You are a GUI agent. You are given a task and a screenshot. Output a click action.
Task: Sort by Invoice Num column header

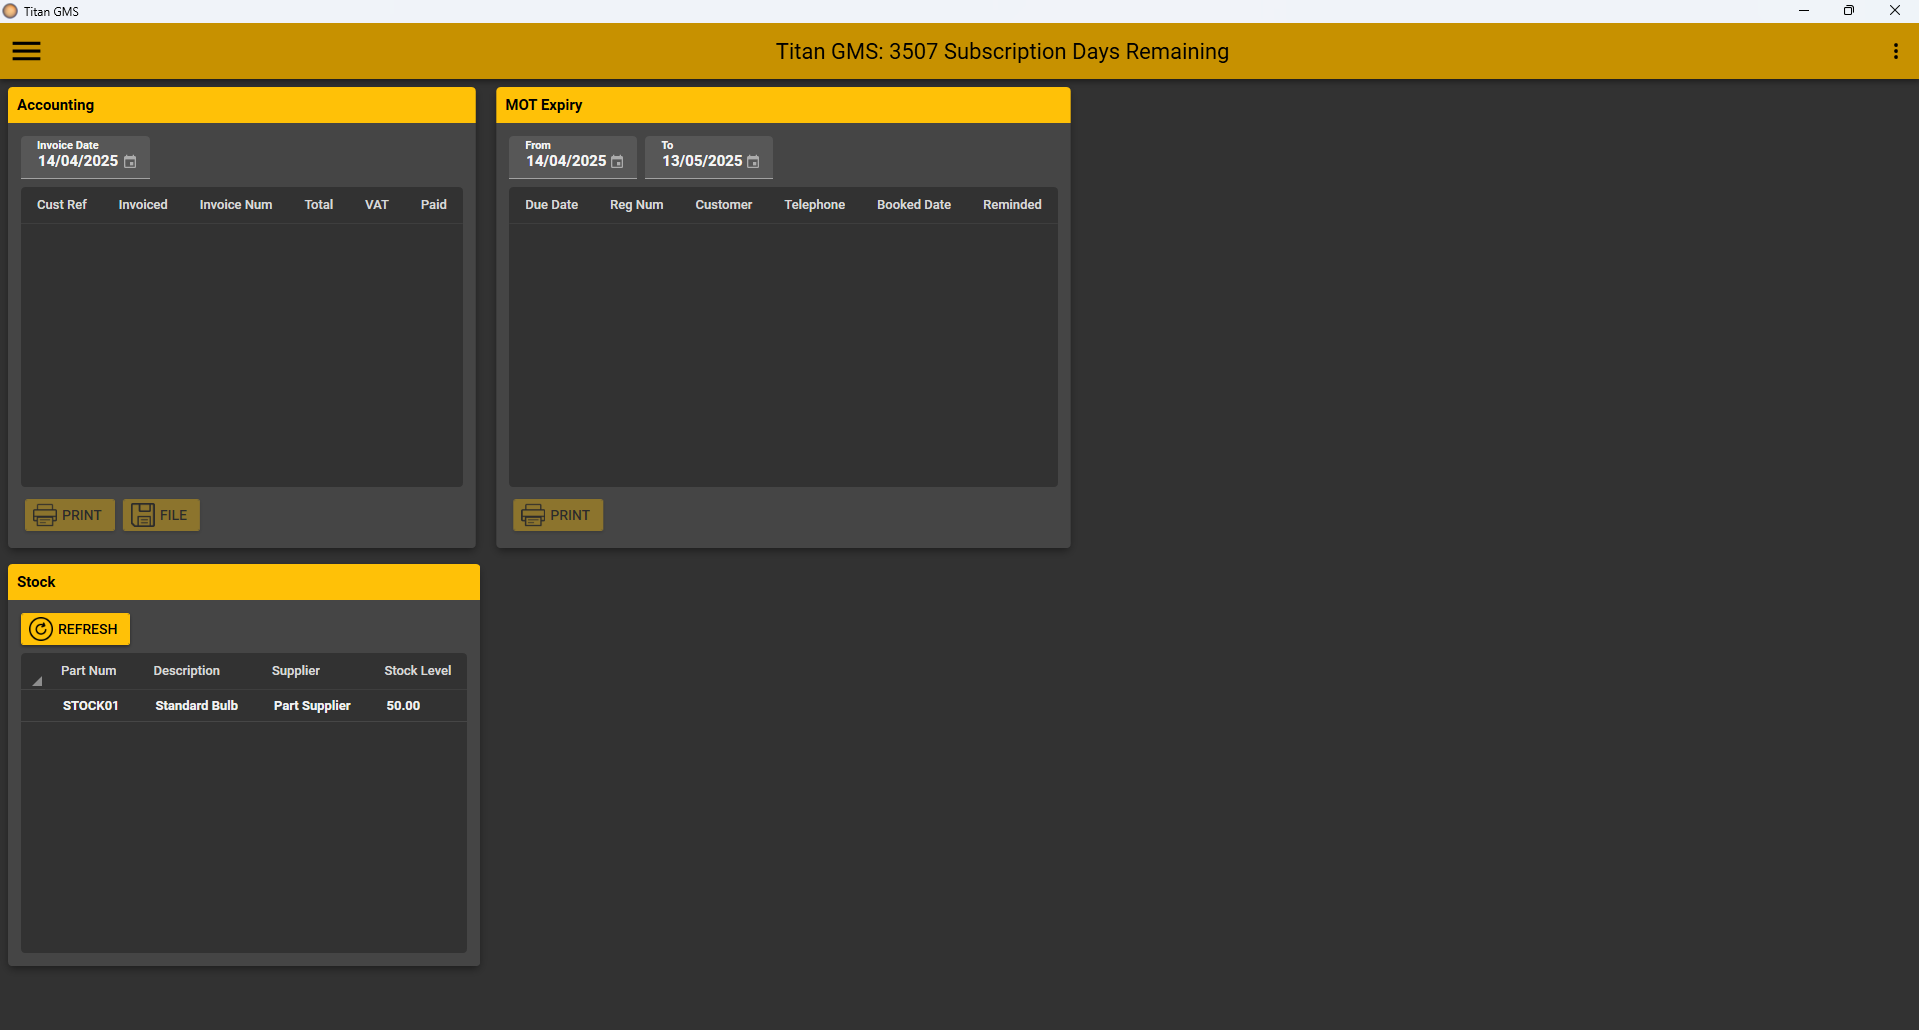(x=236, y=205)
